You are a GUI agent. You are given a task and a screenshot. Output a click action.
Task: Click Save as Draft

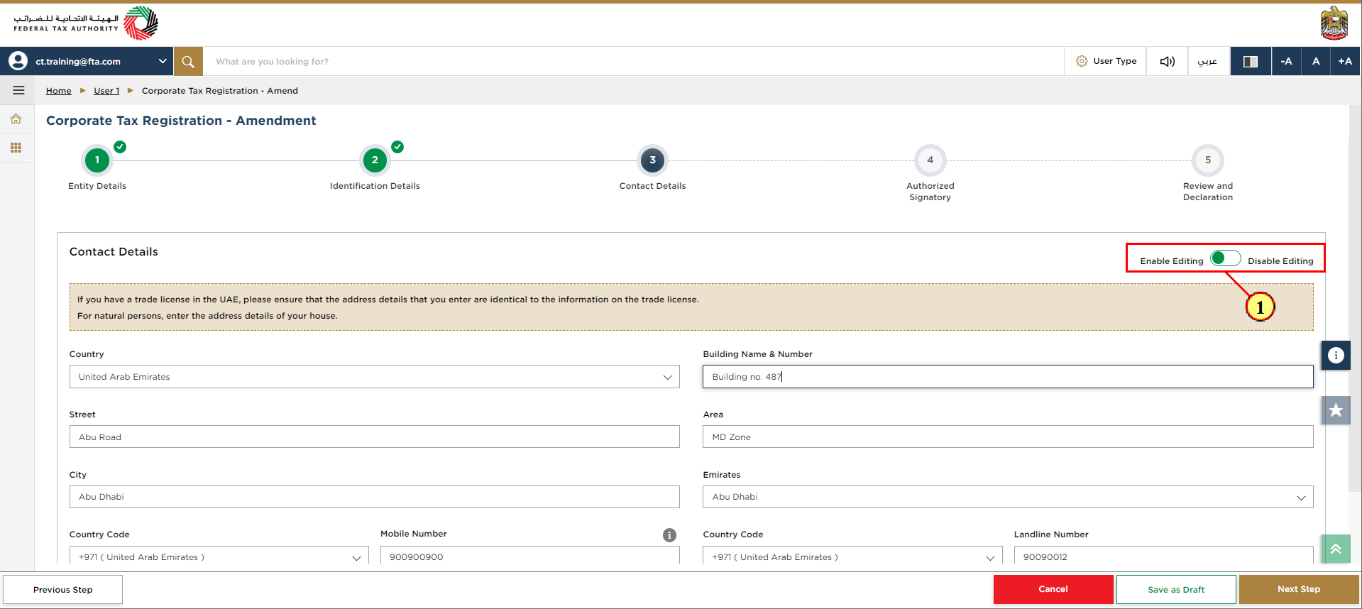[x=1176, y=590]
